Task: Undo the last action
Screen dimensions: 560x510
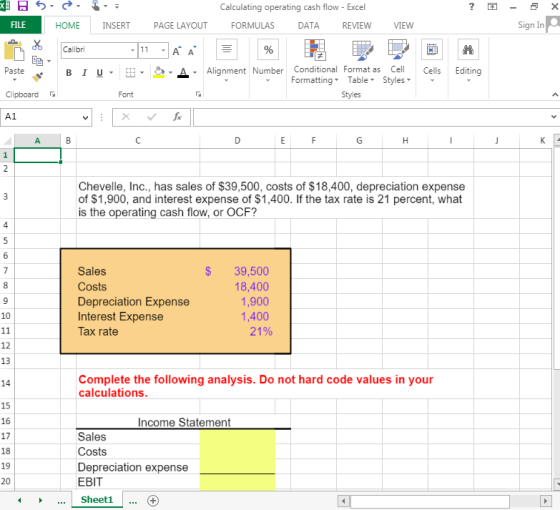Action: point(41,6)
